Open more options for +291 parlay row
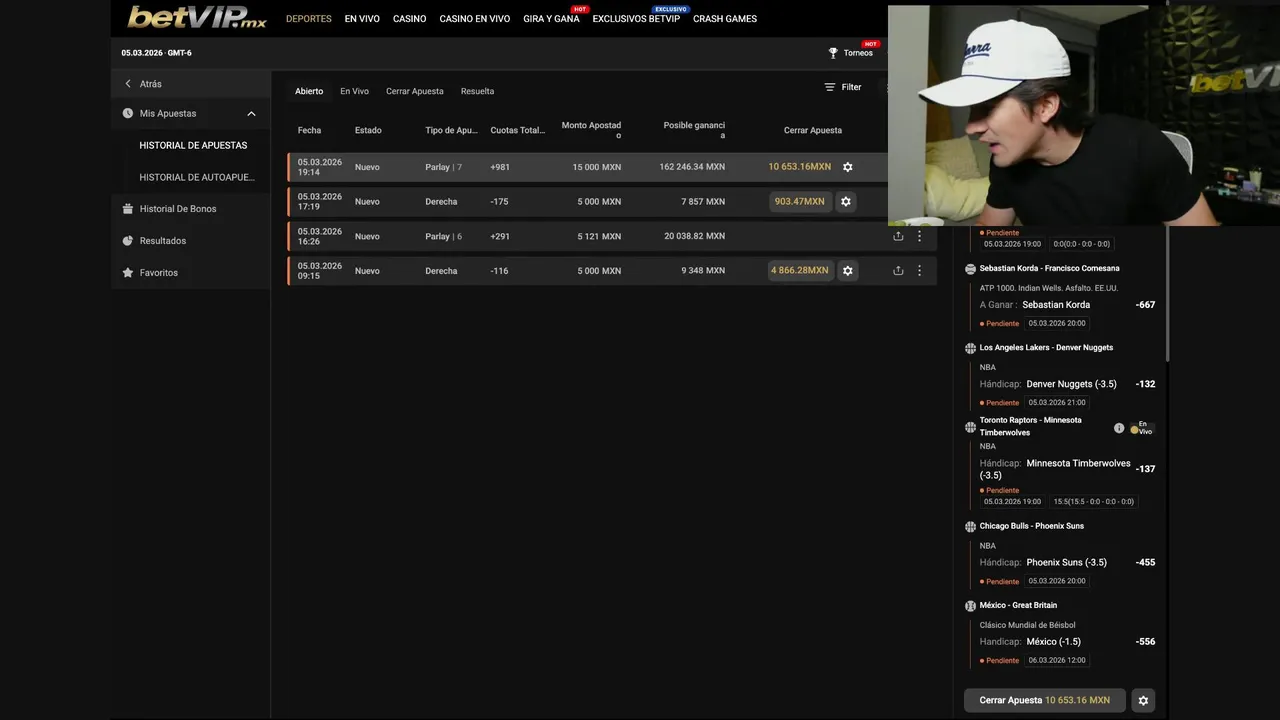 coord(919,237)
